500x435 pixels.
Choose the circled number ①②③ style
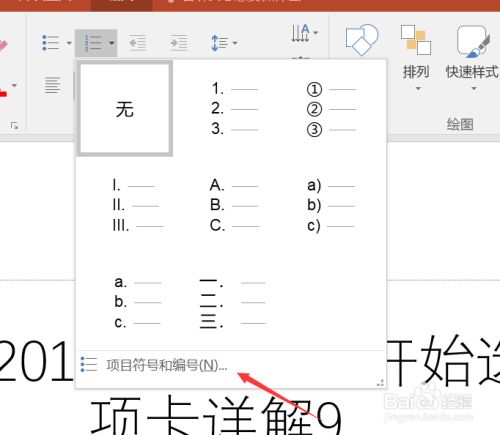tap(331, 109)
